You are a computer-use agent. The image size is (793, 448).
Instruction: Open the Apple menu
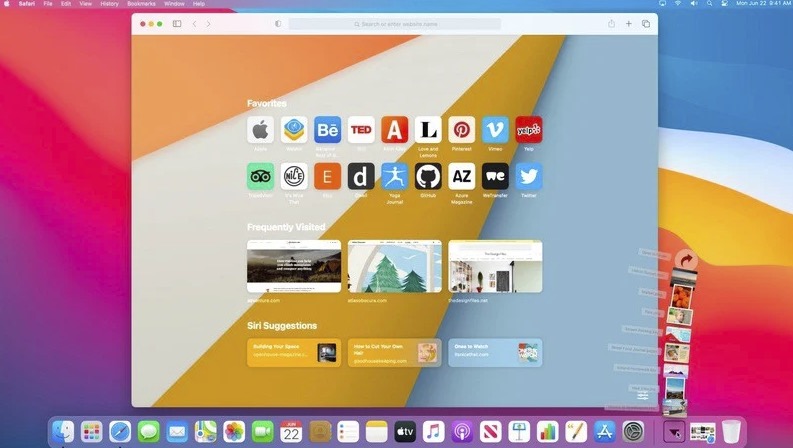(x=7, y=4)
